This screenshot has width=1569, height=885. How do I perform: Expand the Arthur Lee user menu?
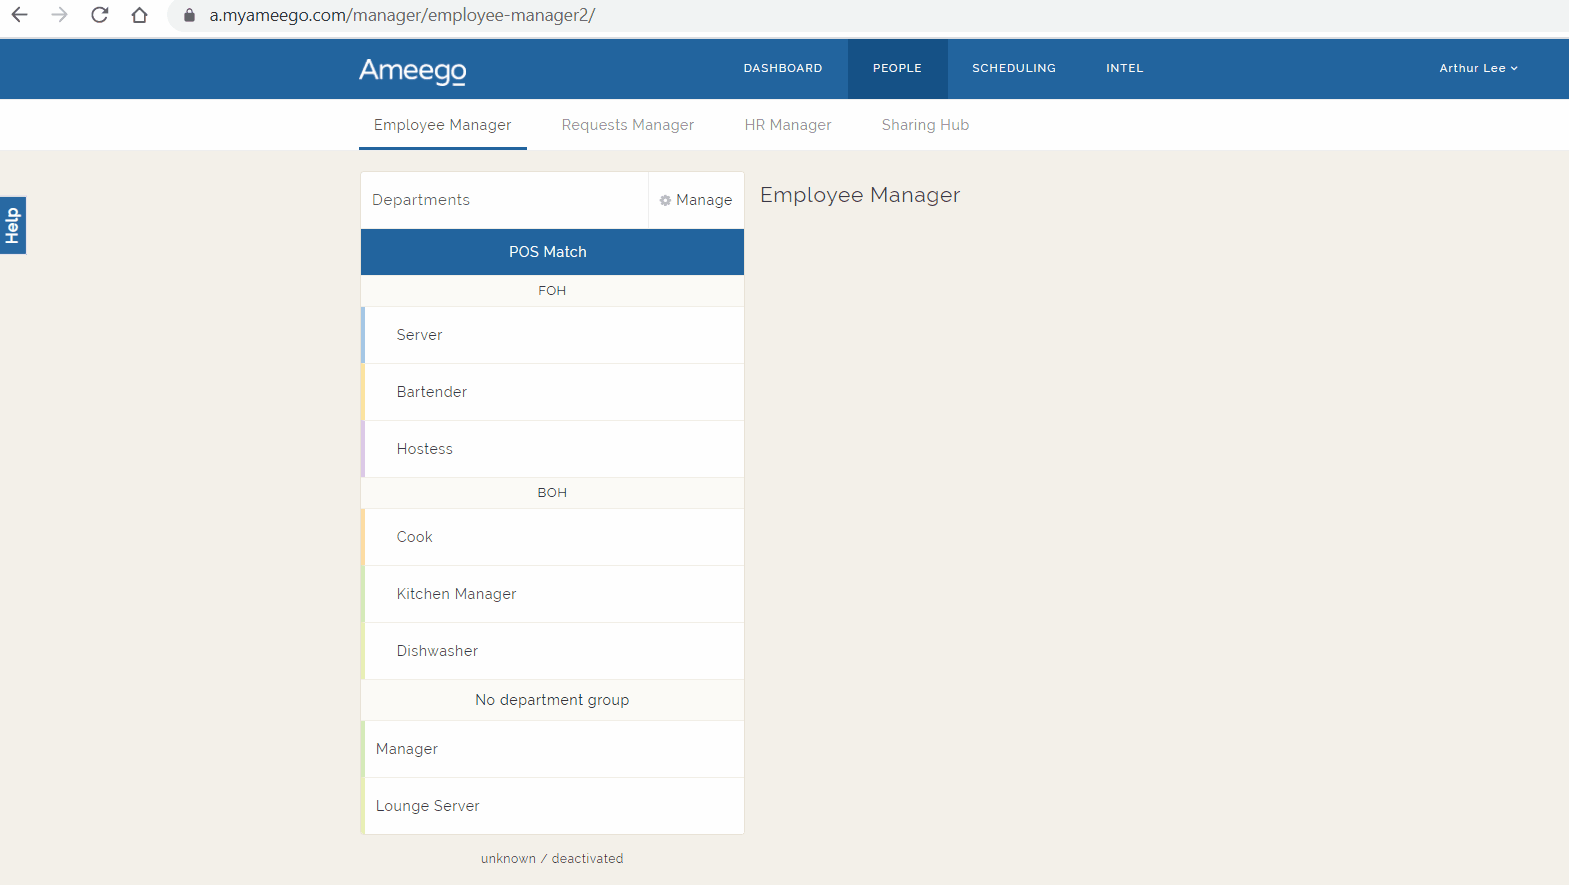pyautogui.click(x=1478, y=68)
